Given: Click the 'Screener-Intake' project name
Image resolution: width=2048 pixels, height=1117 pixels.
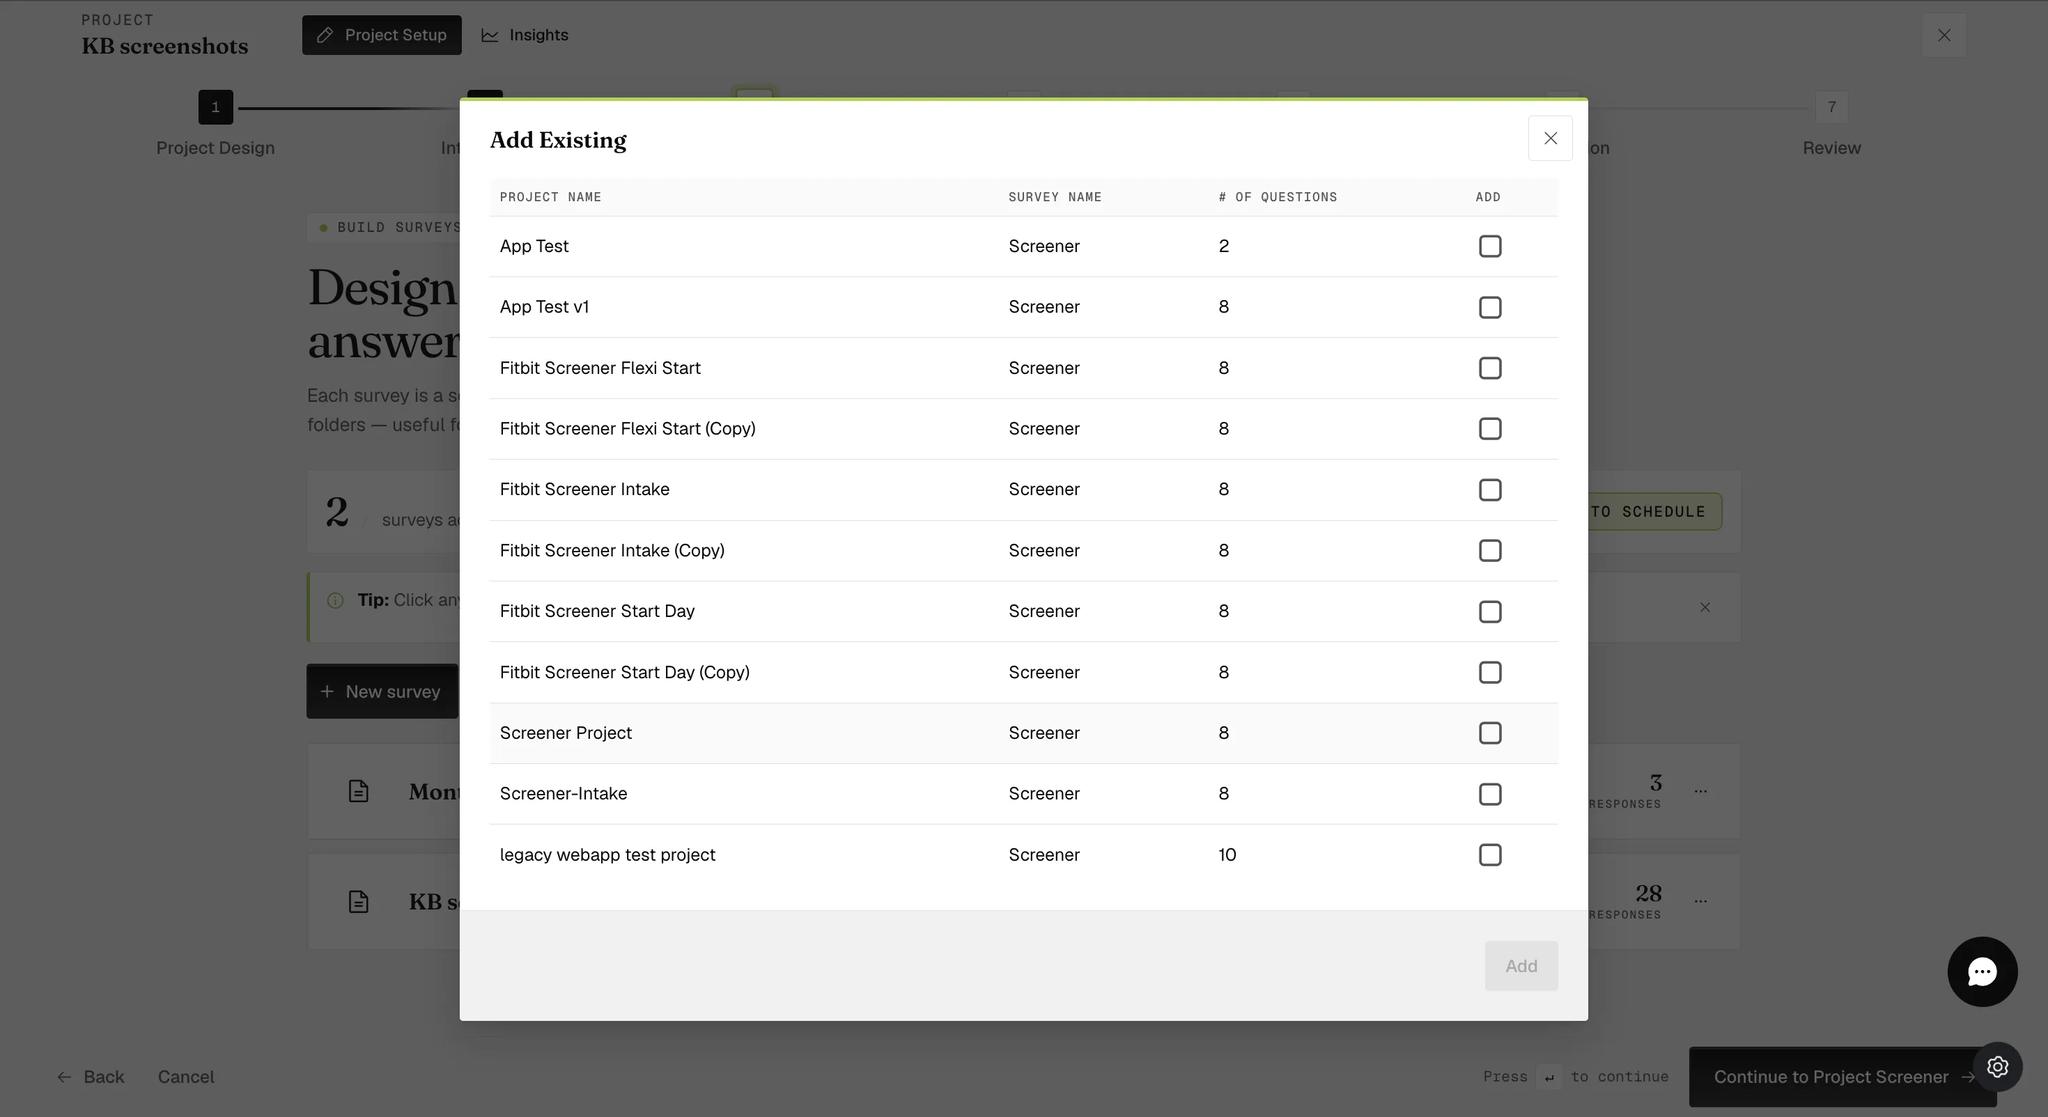Looking at the screenshot, I should tap(564, 794).
